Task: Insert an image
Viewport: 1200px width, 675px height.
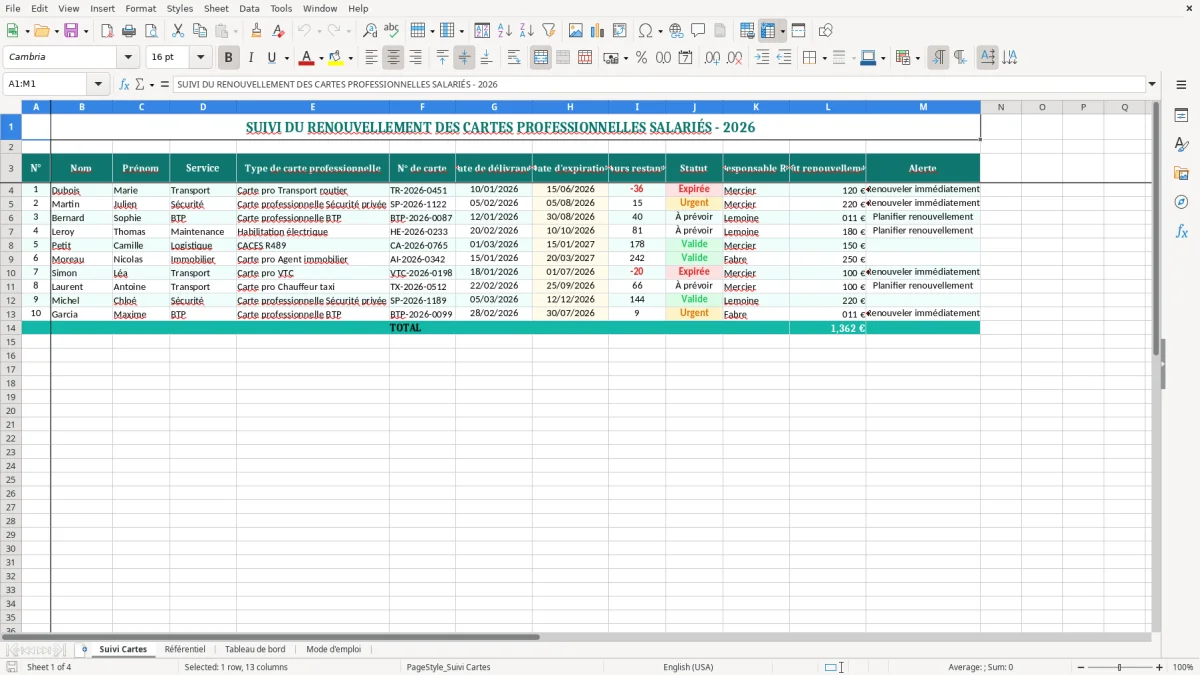Action: (x=576, y=31)
